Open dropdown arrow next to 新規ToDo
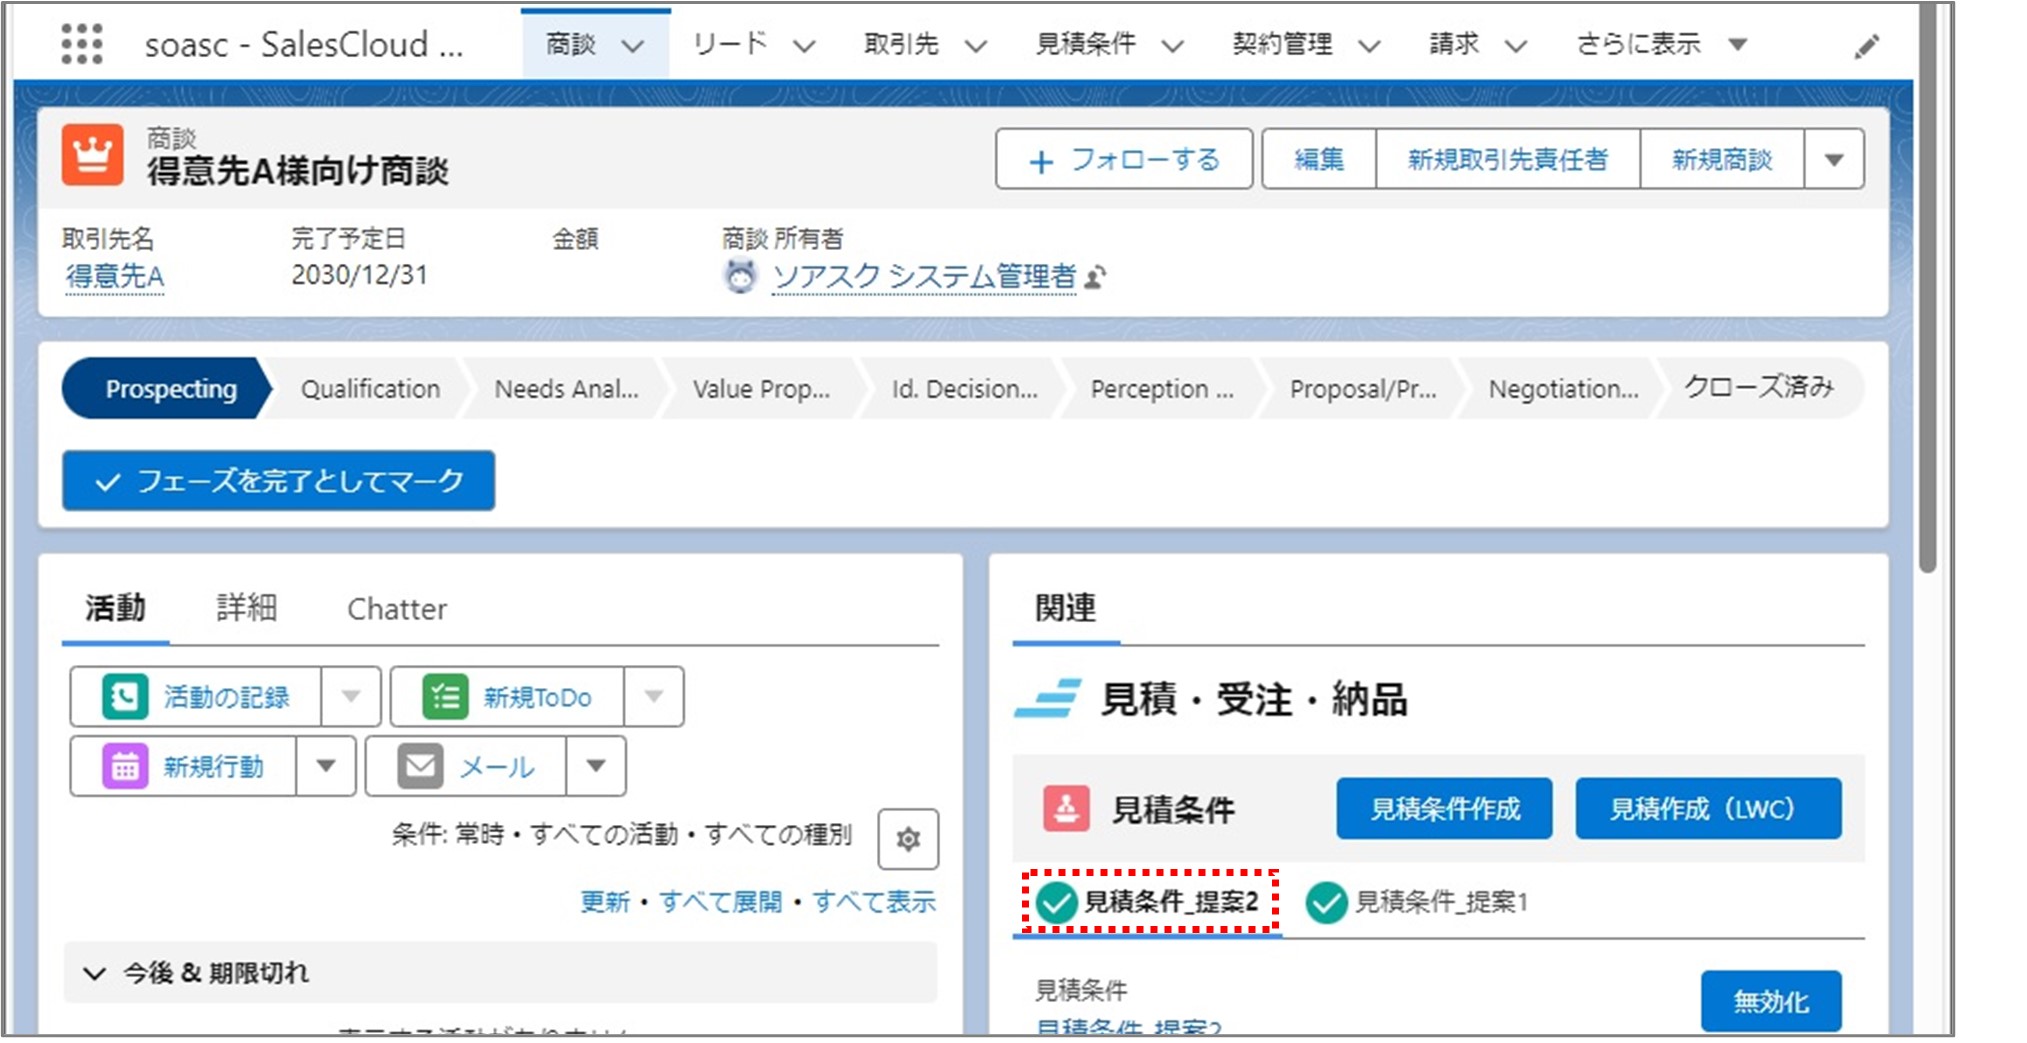The width and height of the screenshot is (2027, 1043). [x=654, y=696]
